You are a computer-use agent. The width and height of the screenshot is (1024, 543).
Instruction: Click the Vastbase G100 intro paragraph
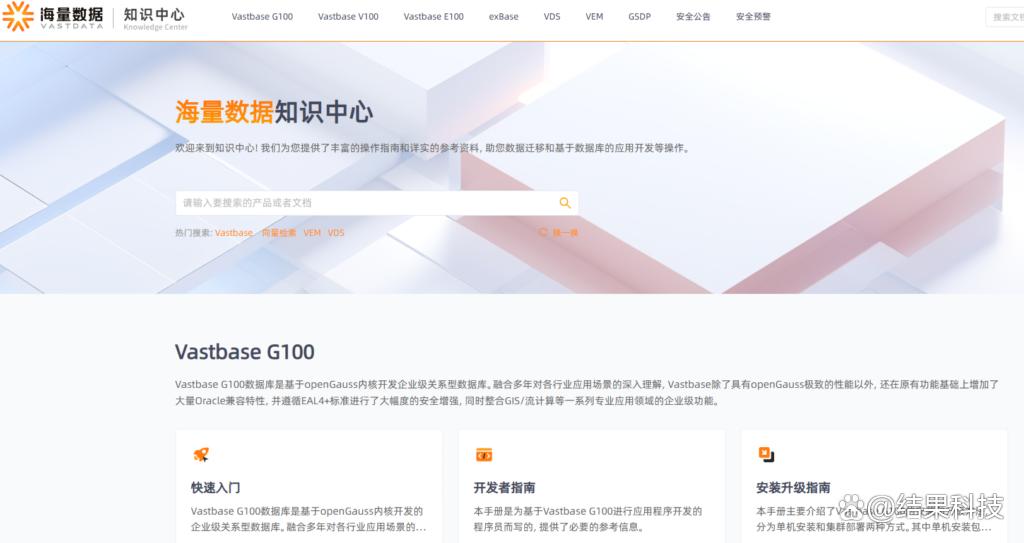586,393
